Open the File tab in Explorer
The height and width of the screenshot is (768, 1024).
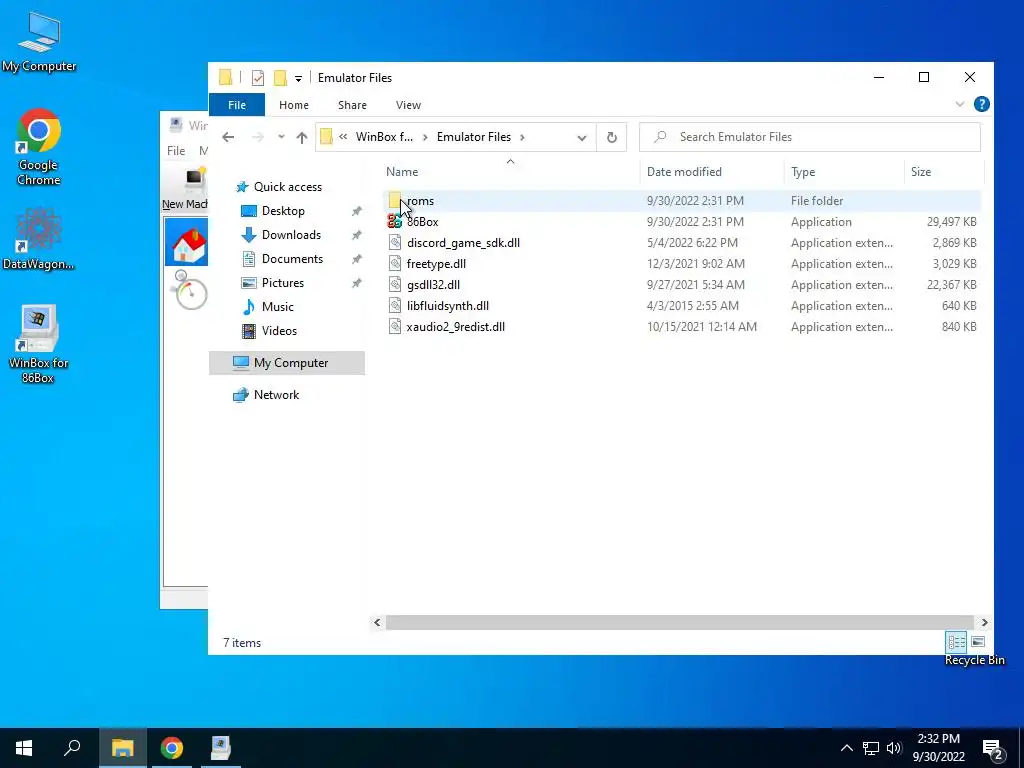(x=237, y=105)
